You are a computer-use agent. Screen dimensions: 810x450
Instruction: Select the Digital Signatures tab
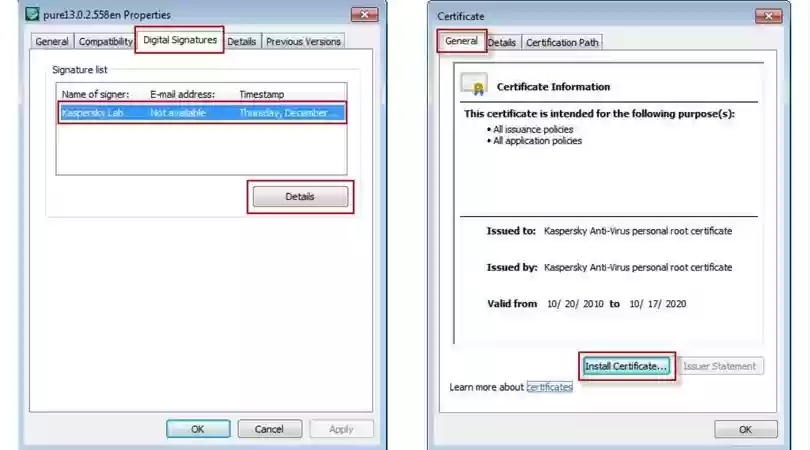pyautogui.click(x=180, y=40)
